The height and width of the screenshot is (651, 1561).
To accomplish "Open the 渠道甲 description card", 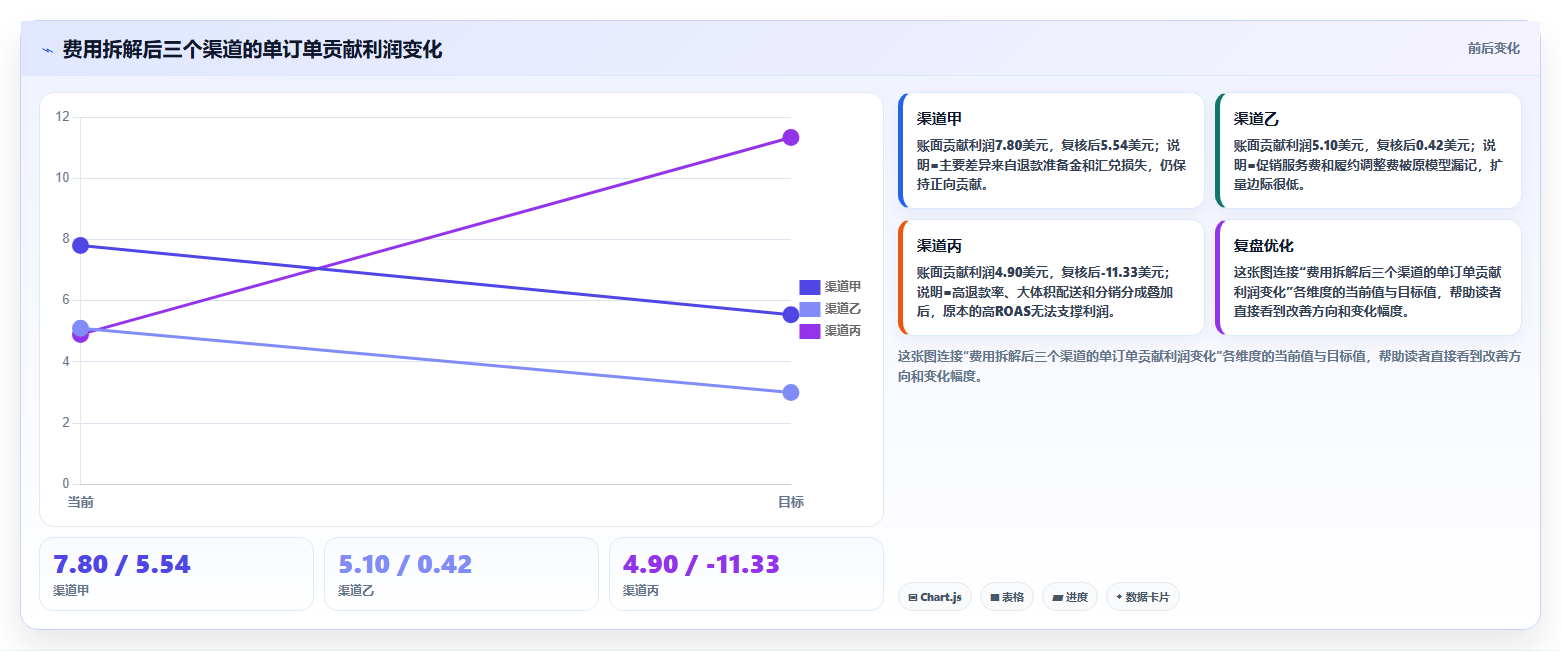I will pos(1051,150).
